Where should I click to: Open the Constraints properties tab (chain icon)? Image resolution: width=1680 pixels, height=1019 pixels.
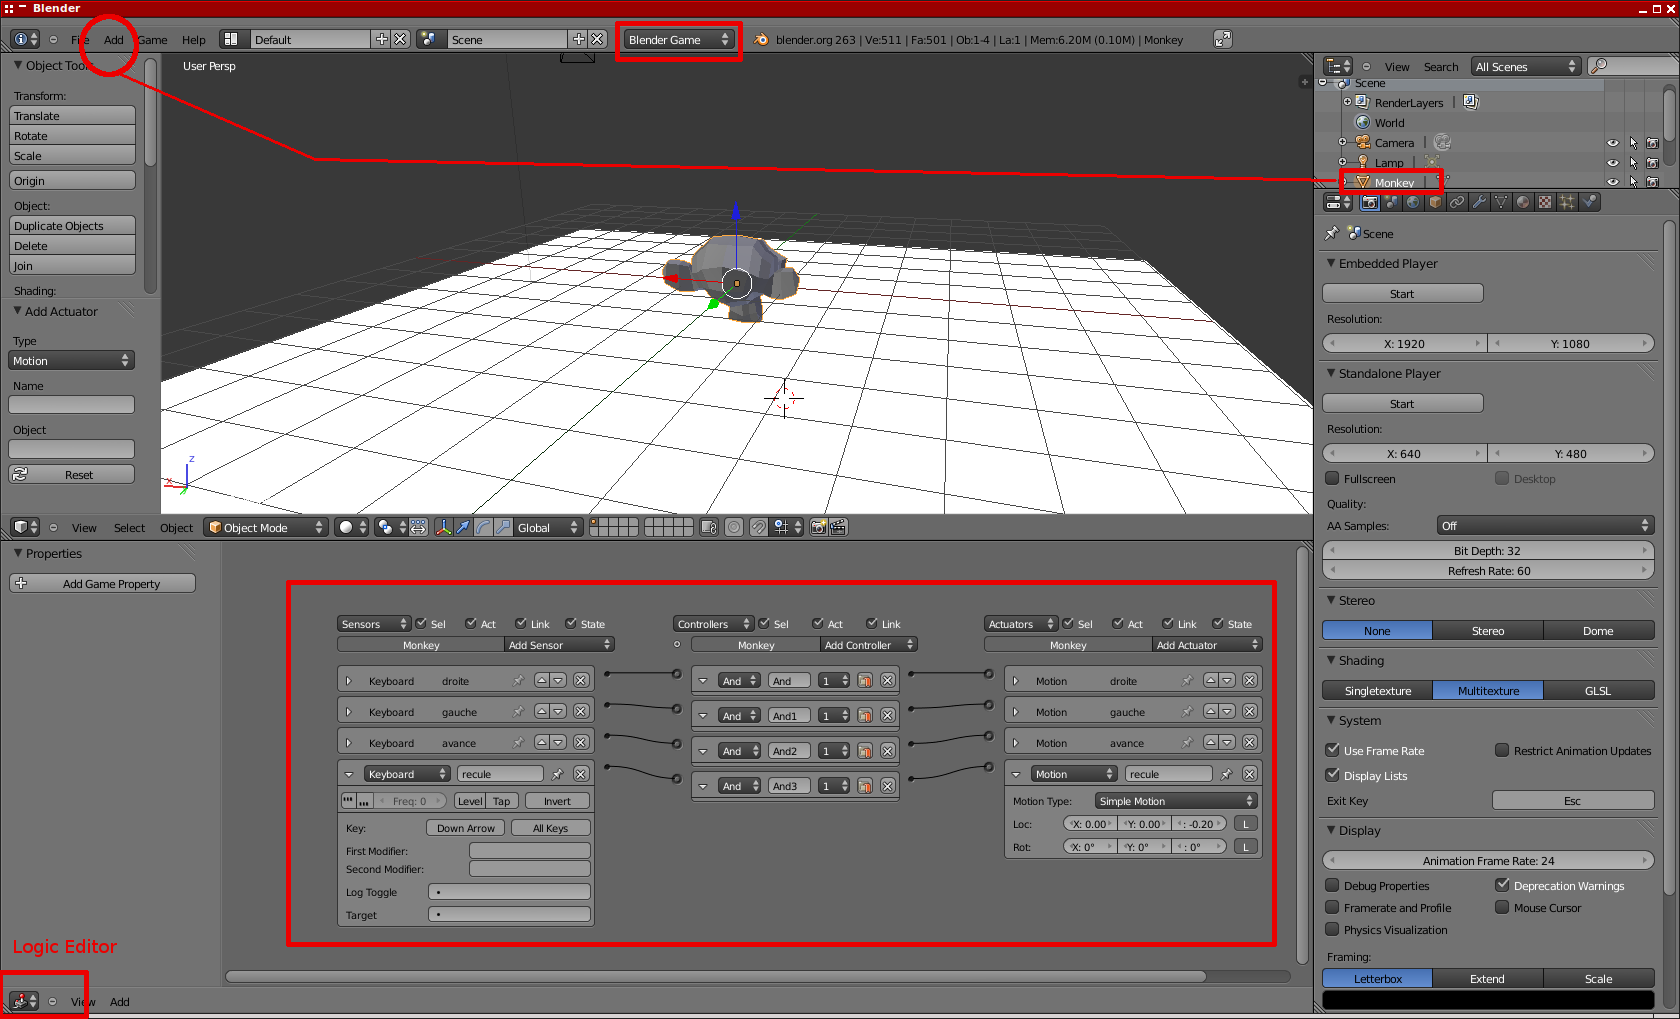pyautogui.click(x=1457, y=202)
